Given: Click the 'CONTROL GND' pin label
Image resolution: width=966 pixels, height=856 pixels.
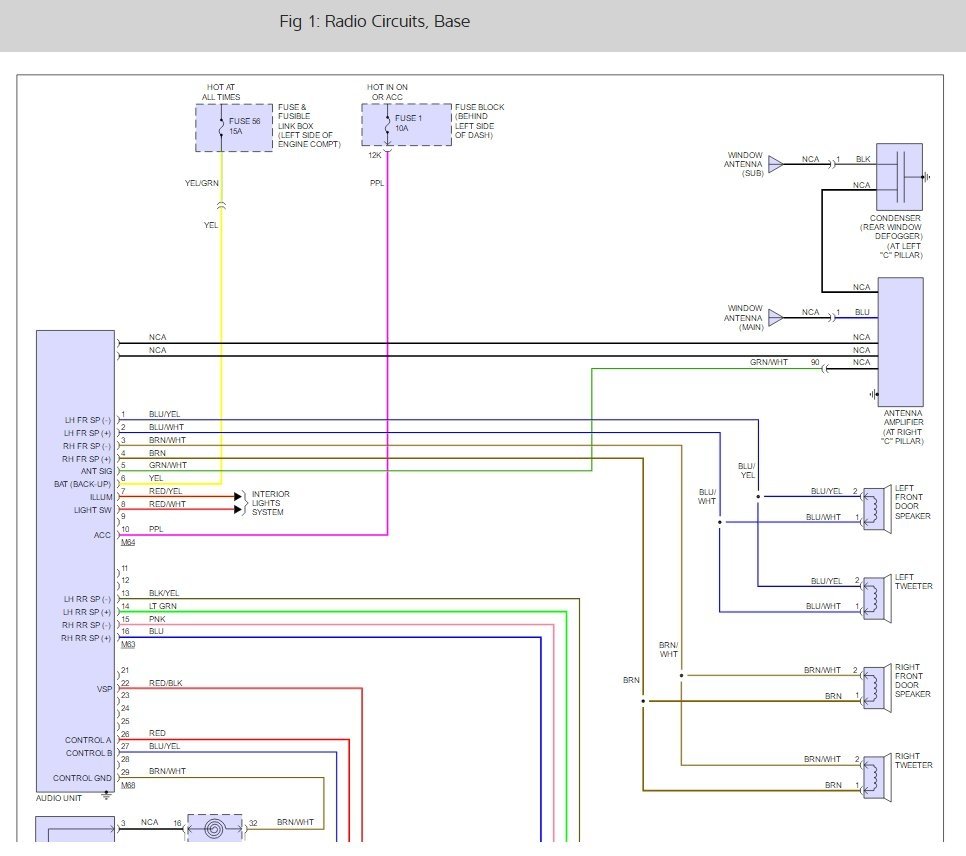Looking at the screenshot, I should (x=82, y=778).
